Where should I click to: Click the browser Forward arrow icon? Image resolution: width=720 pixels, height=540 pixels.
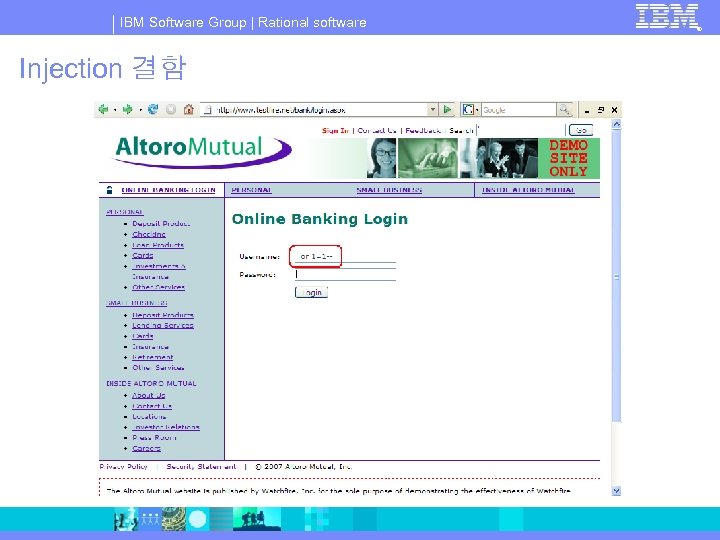point(128,109)
